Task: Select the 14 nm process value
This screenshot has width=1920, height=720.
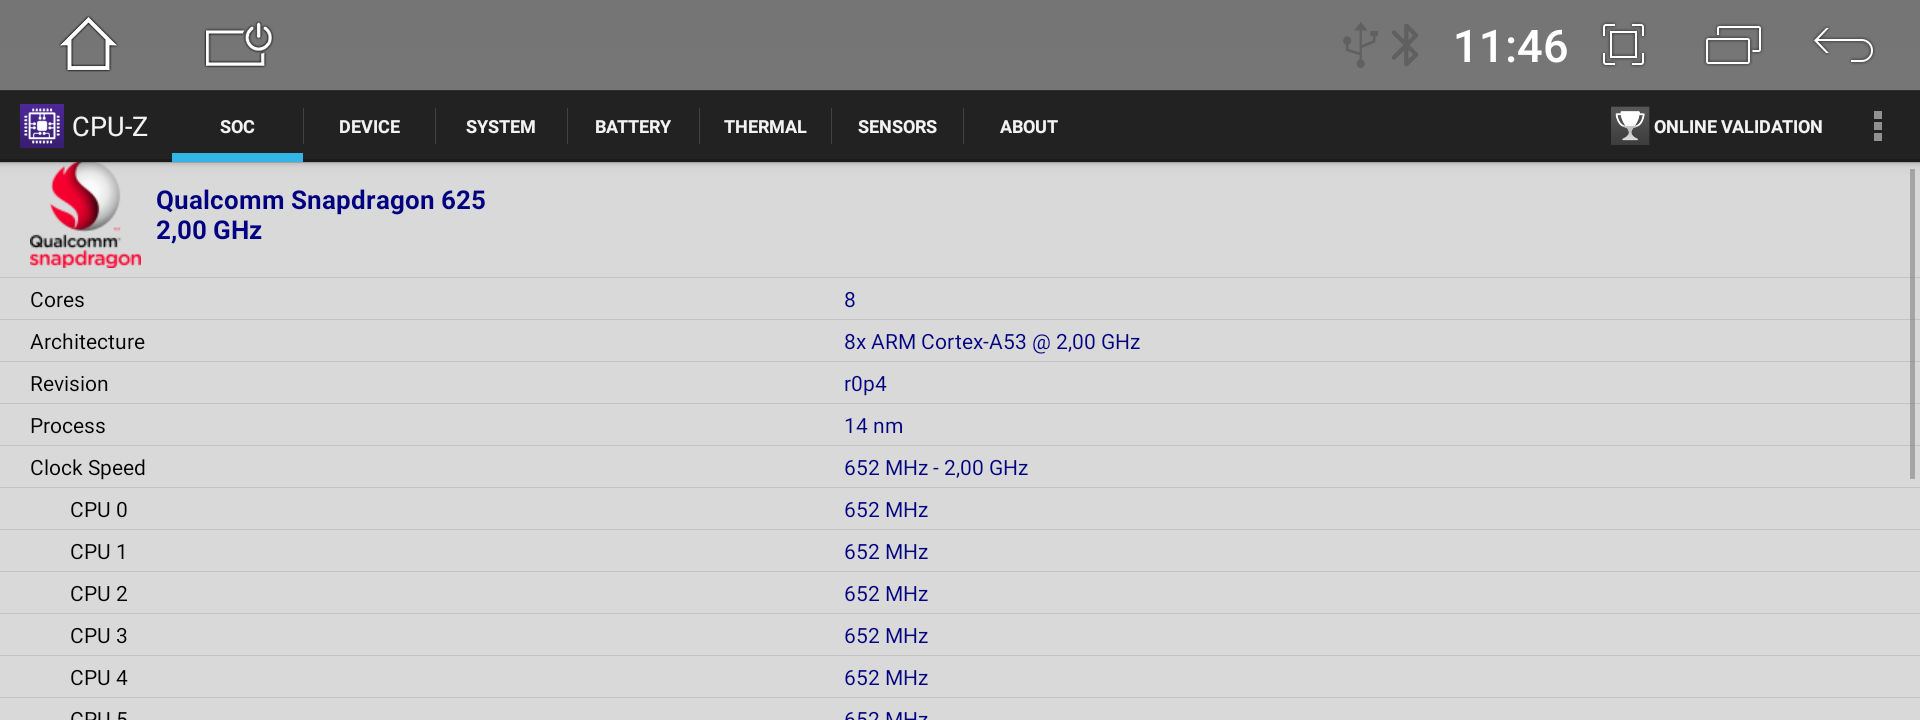Action: pyautogui.click(x=873, y=426)
